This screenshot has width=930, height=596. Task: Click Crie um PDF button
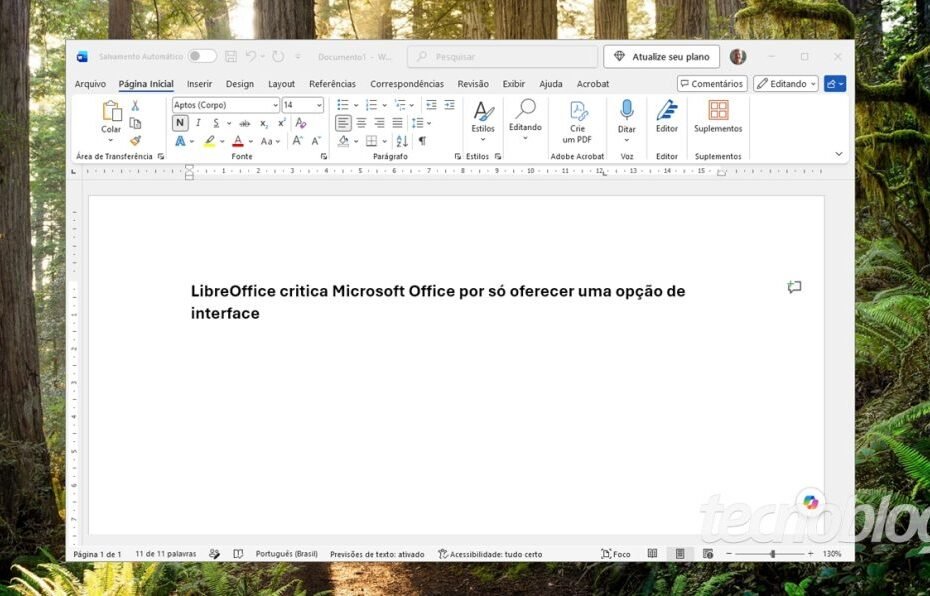coord(577,122)
